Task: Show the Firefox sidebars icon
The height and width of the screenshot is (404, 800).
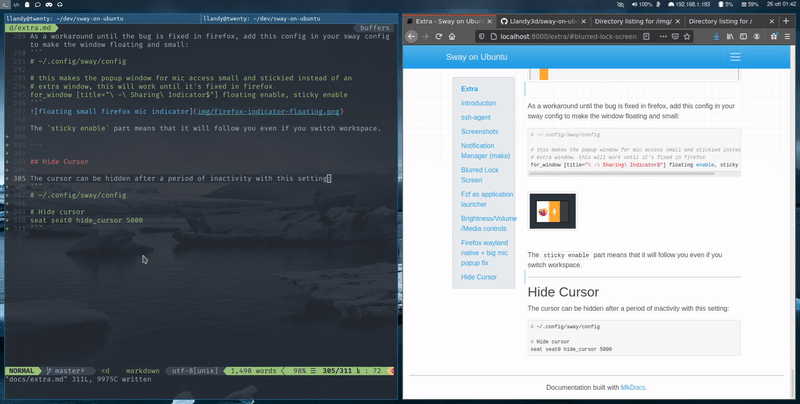Action: click(x=743, y=37)
